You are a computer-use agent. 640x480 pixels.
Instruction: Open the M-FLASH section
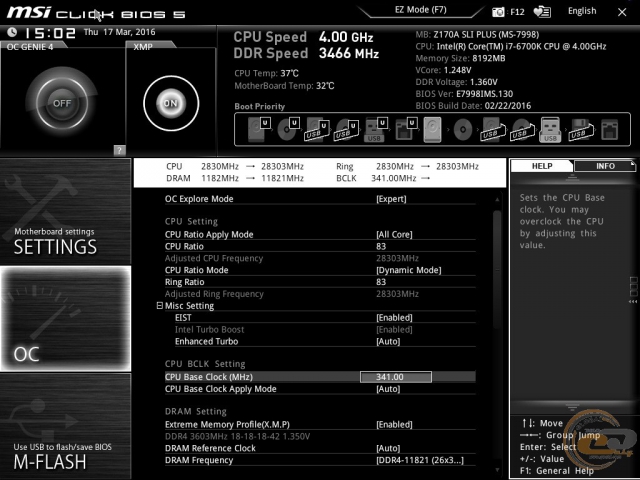point(65,426)
